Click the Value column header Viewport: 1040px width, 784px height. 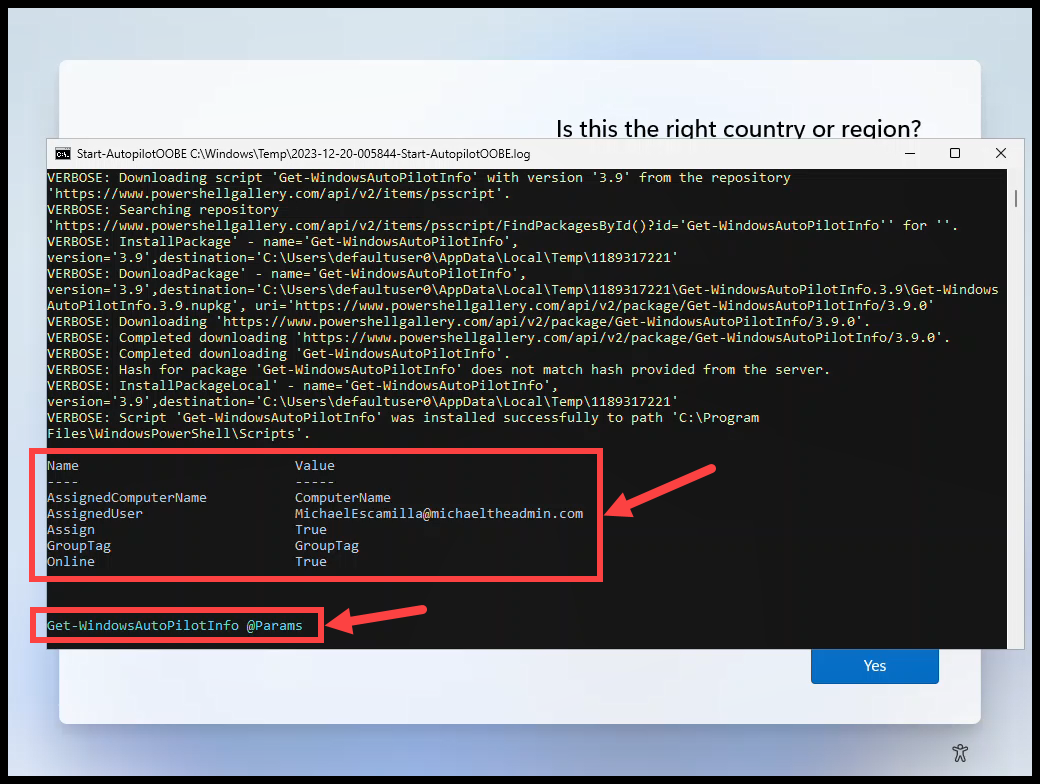click(314, 466)
